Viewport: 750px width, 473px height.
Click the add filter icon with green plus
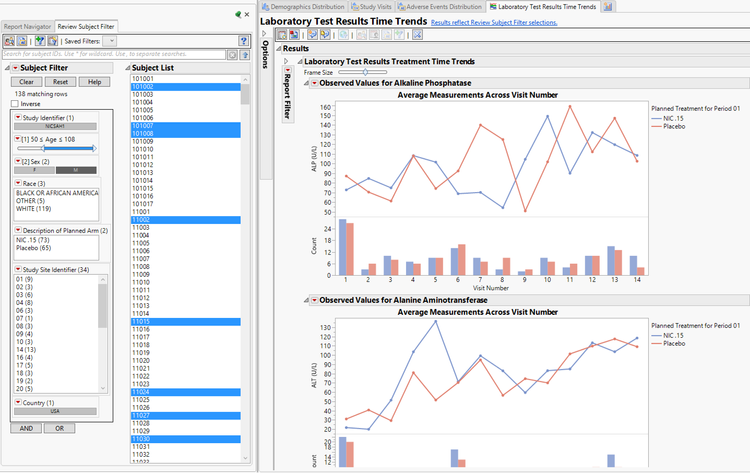[40, 41]
